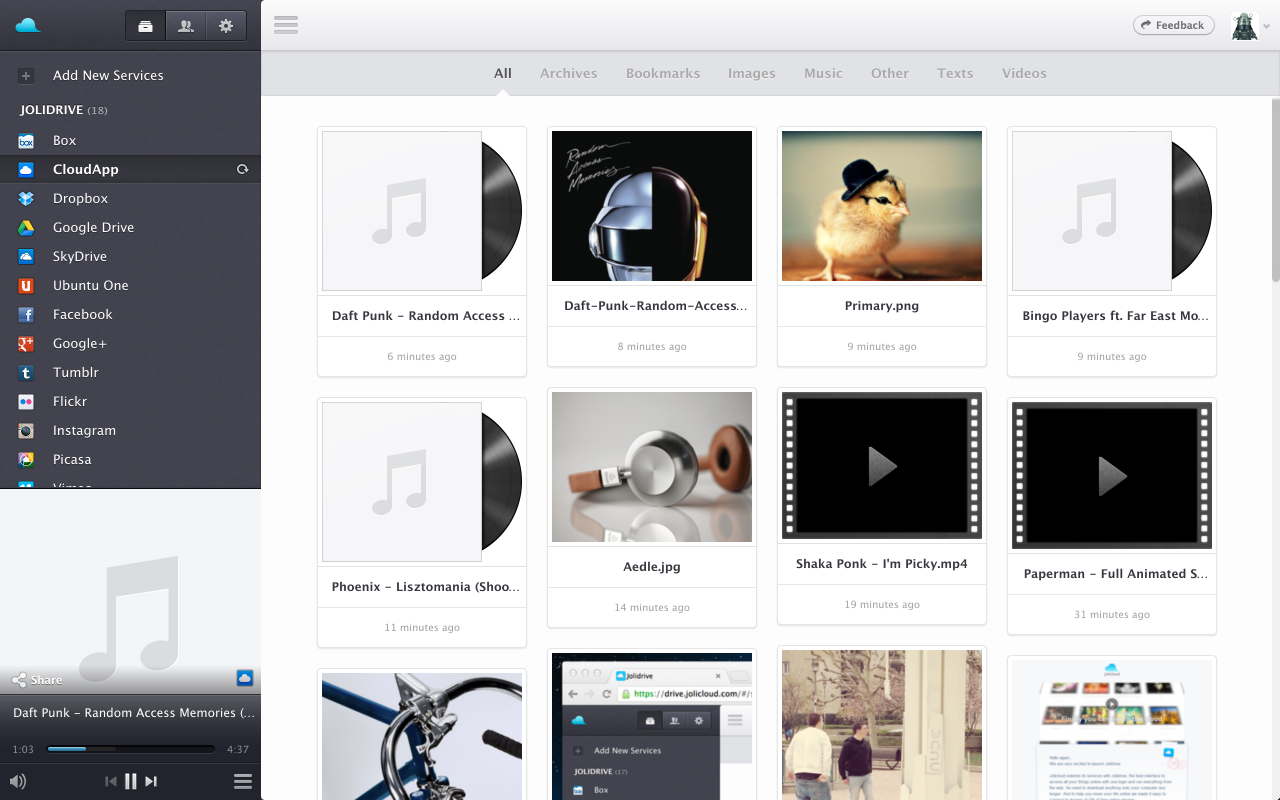Click the Ubuntu One icon
The width and height of the screenshot is (1280, 800).
click(27, 286)
